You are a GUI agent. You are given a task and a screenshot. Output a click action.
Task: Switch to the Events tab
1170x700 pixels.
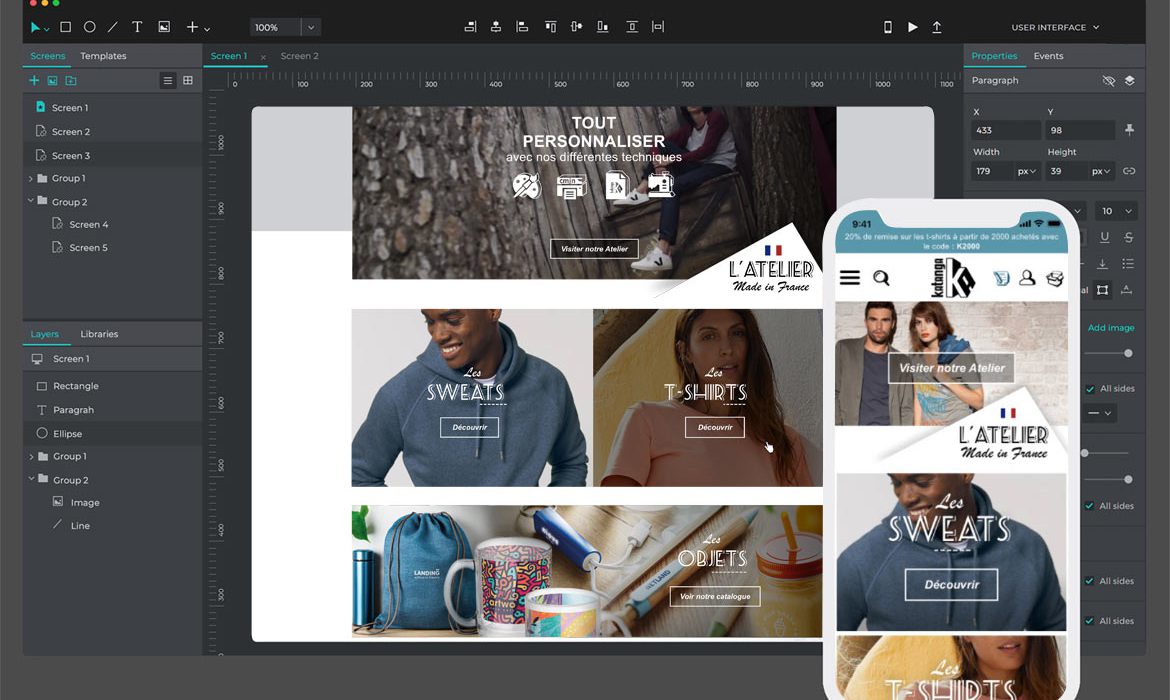(1048, 56)
